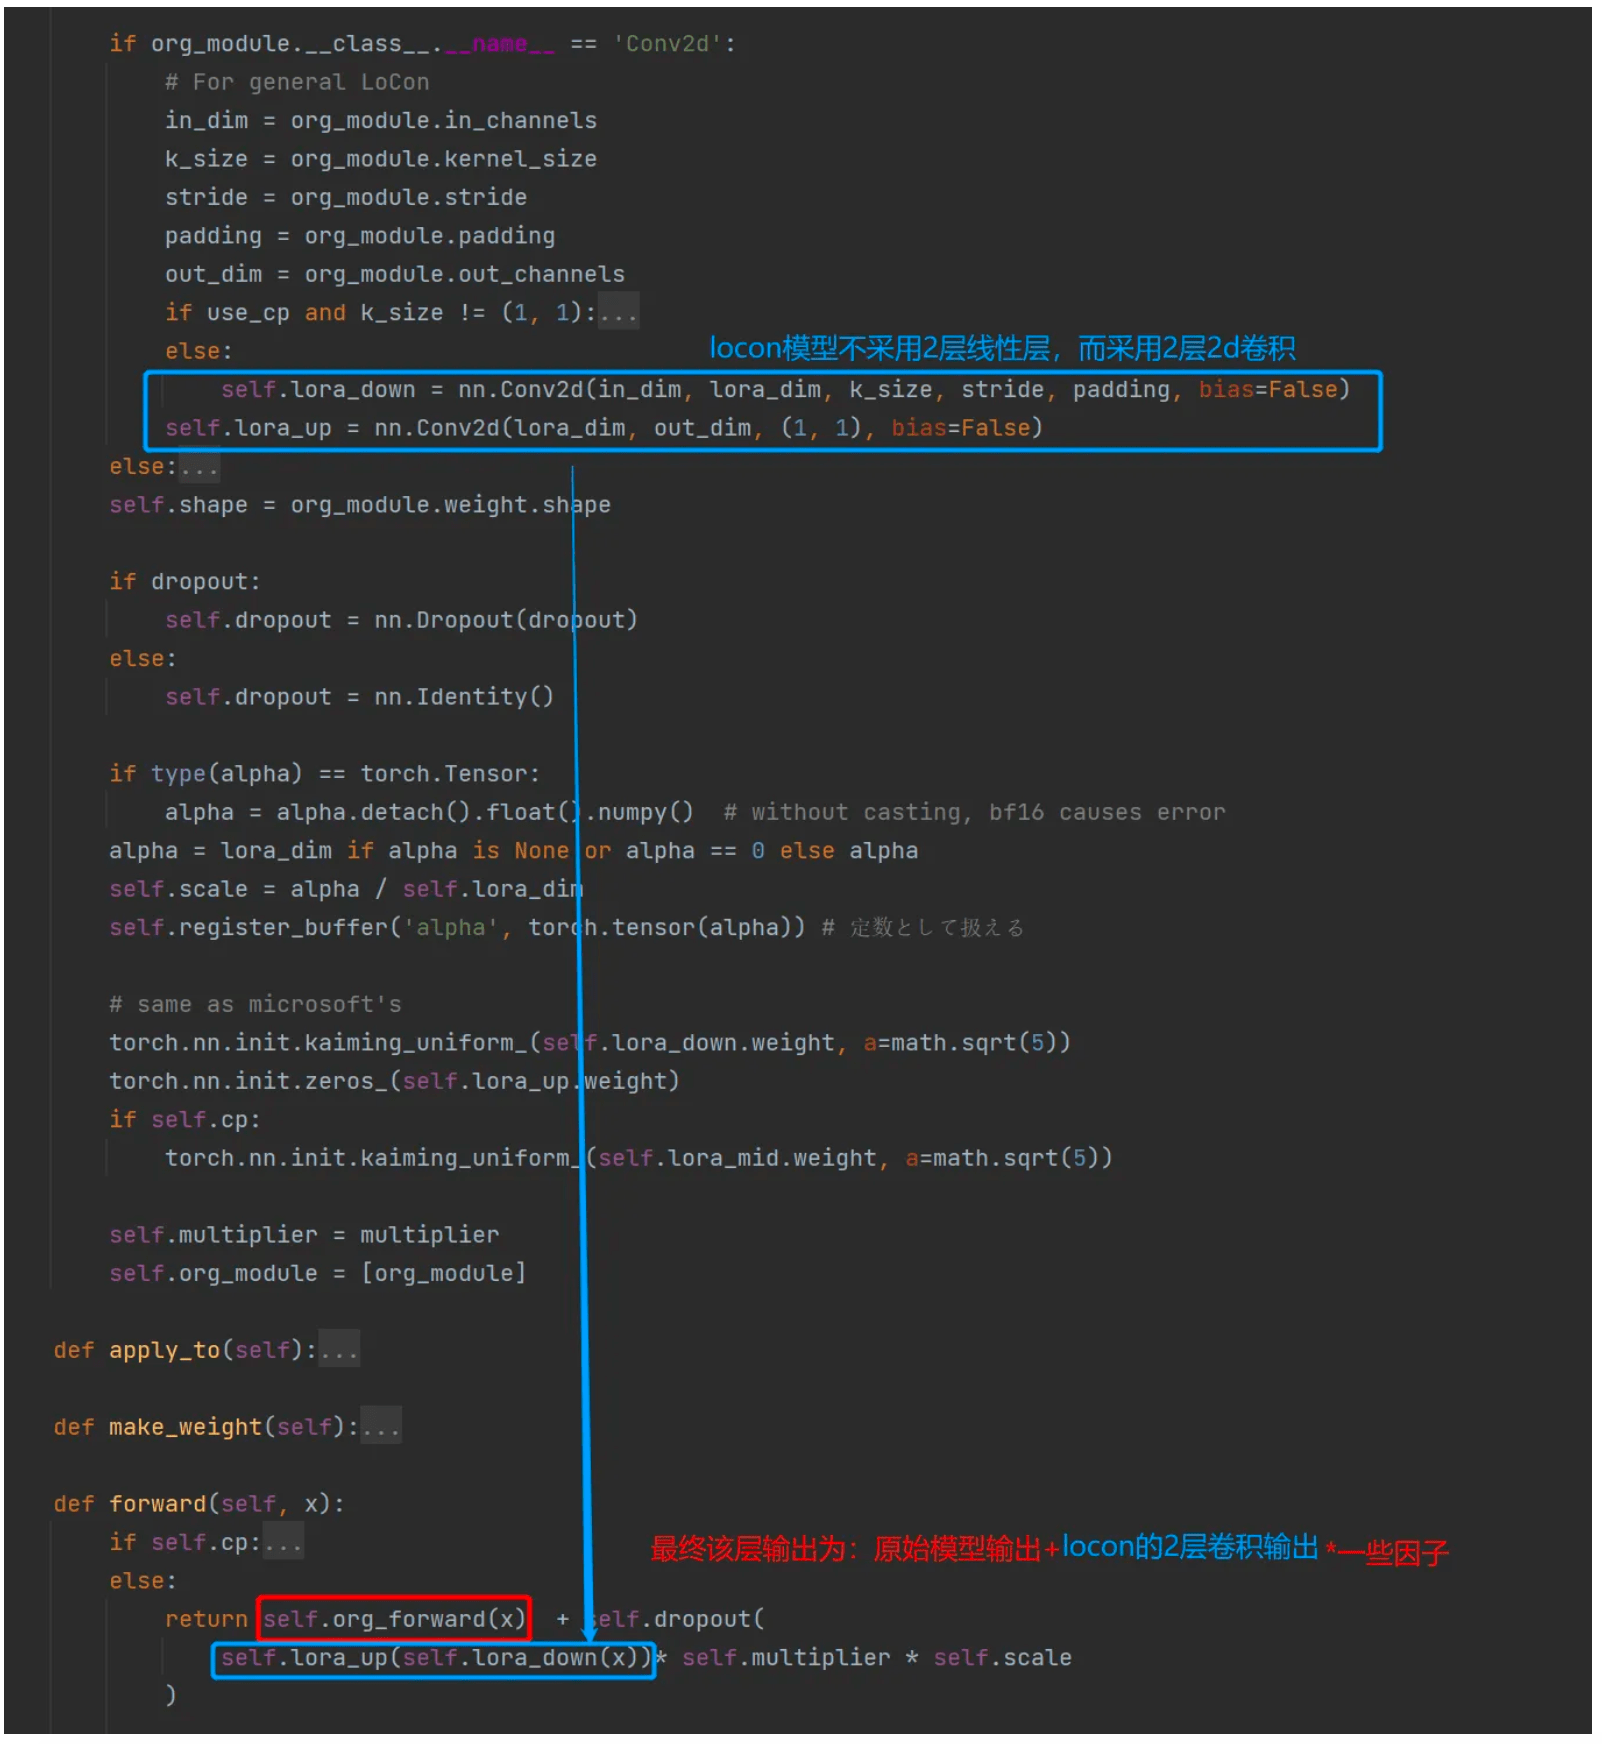
Task: Click 'if type(alpha) == torch.Tensor:' line
Action: 325,774
